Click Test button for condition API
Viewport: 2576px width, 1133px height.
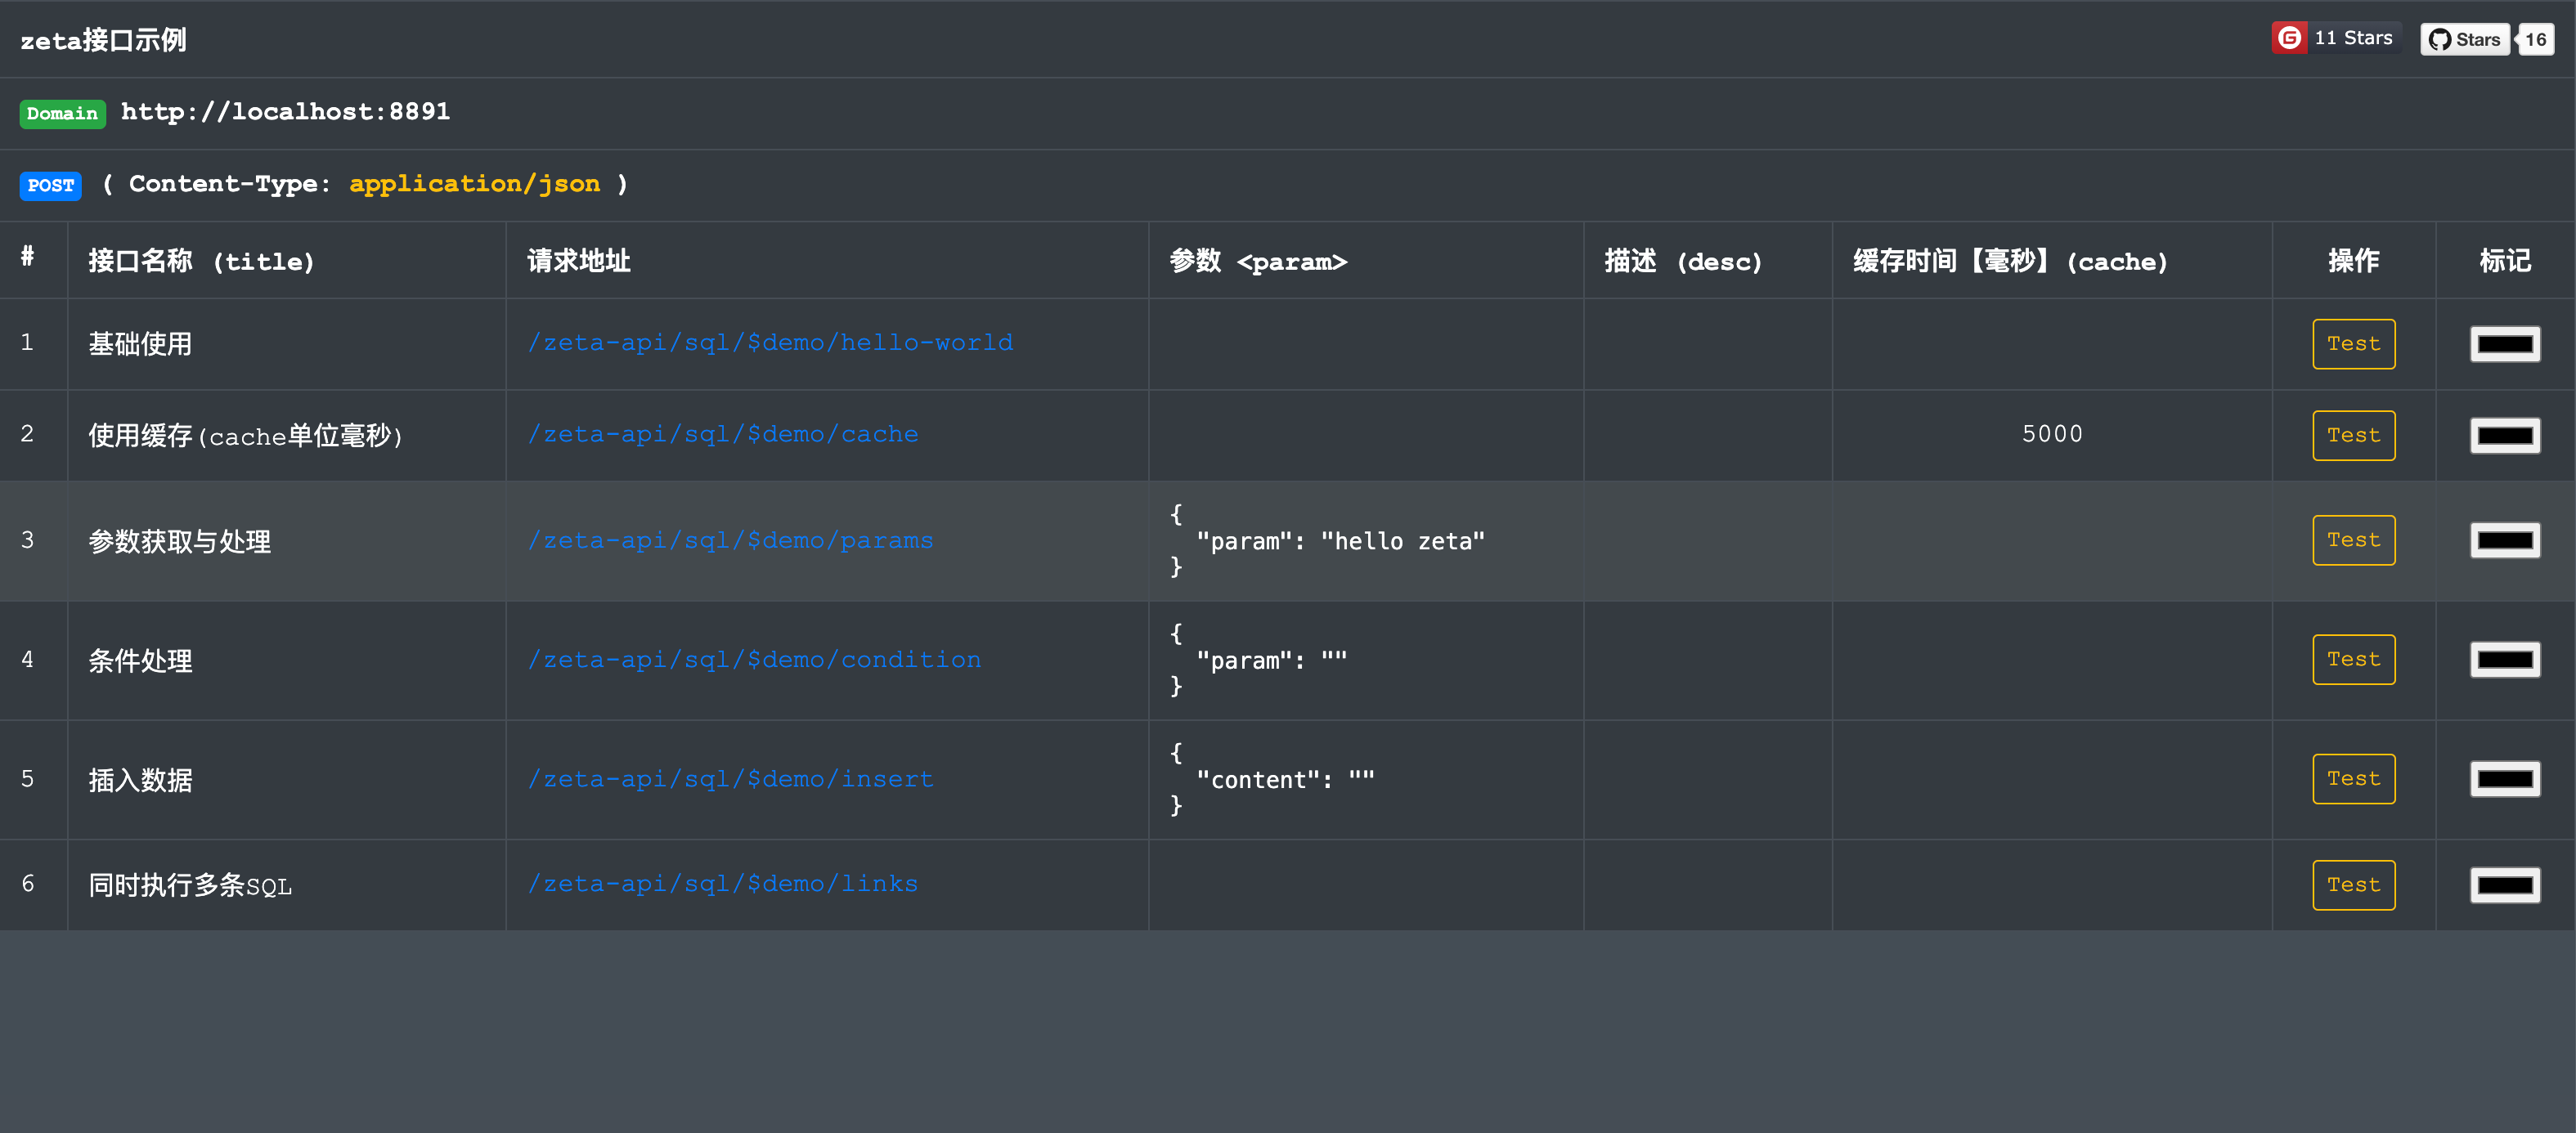[x=2353, y=660]
